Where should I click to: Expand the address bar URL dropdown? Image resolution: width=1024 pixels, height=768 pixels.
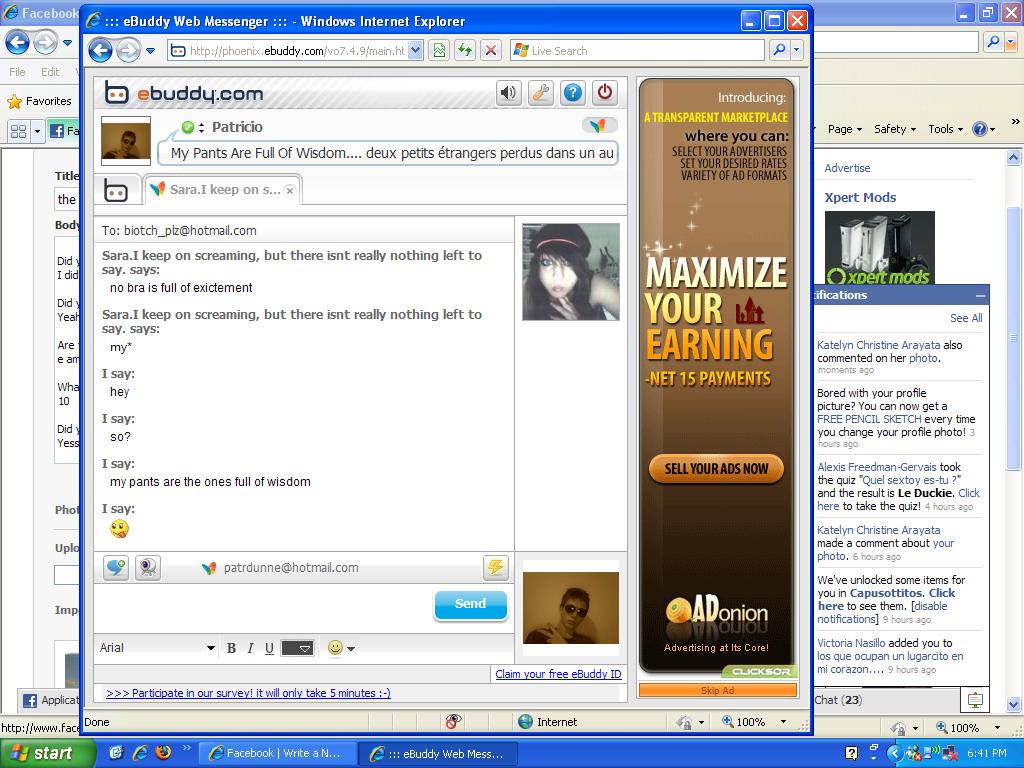pyautogui.click(x=415, y=50)
